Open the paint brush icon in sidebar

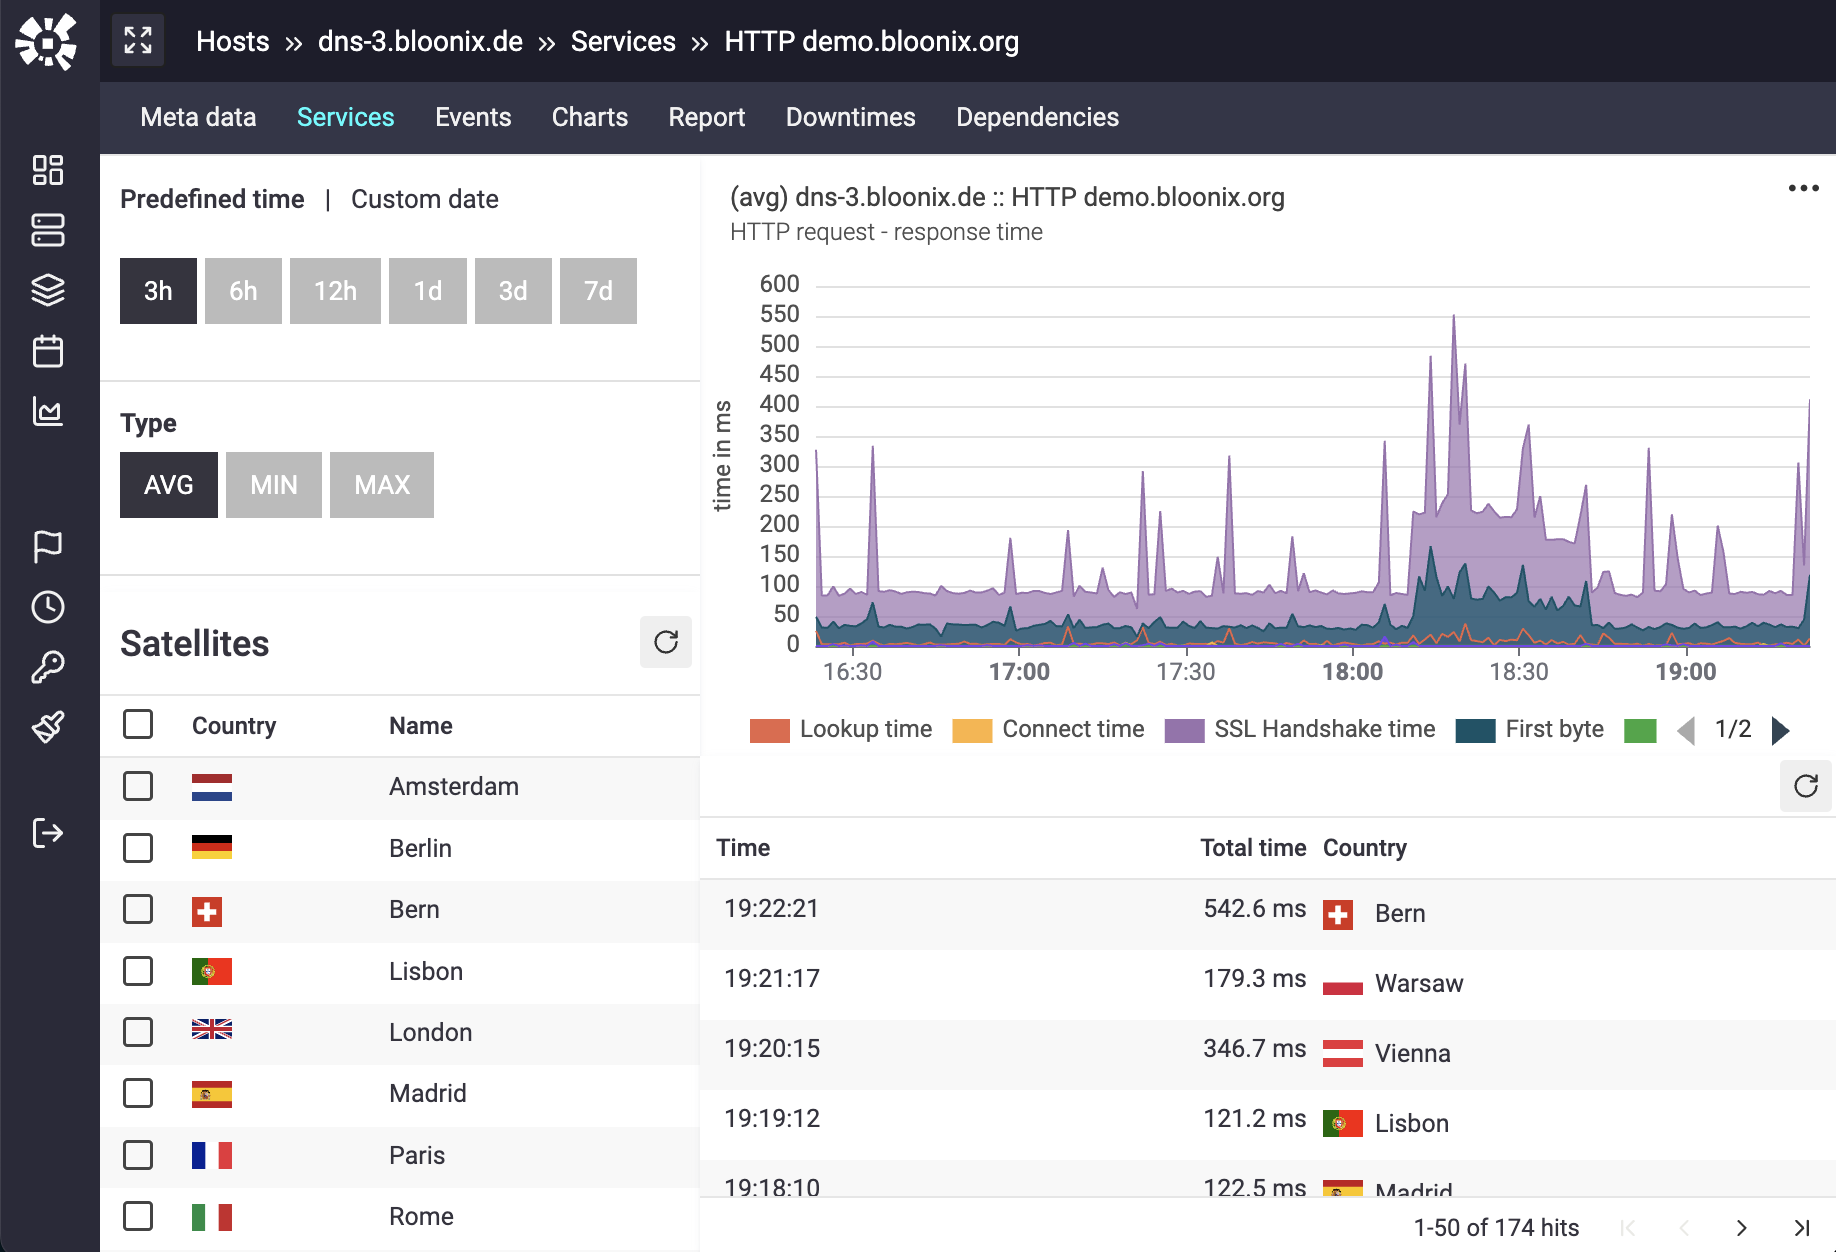pos(48,727)
